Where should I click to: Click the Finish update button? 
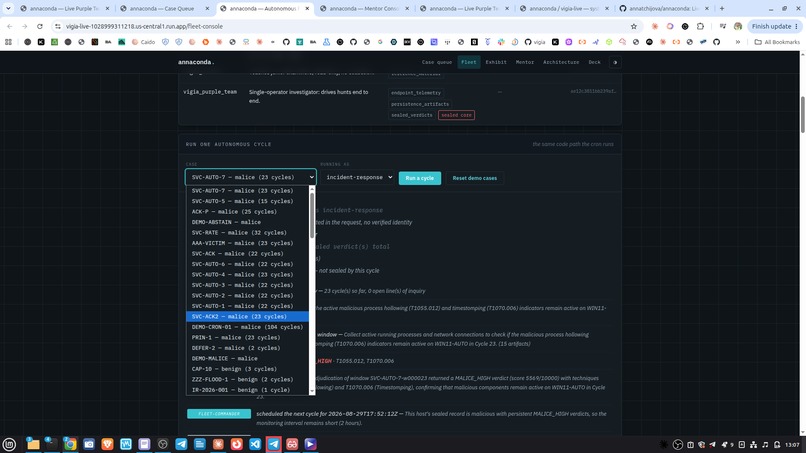[x=775, y=26]
